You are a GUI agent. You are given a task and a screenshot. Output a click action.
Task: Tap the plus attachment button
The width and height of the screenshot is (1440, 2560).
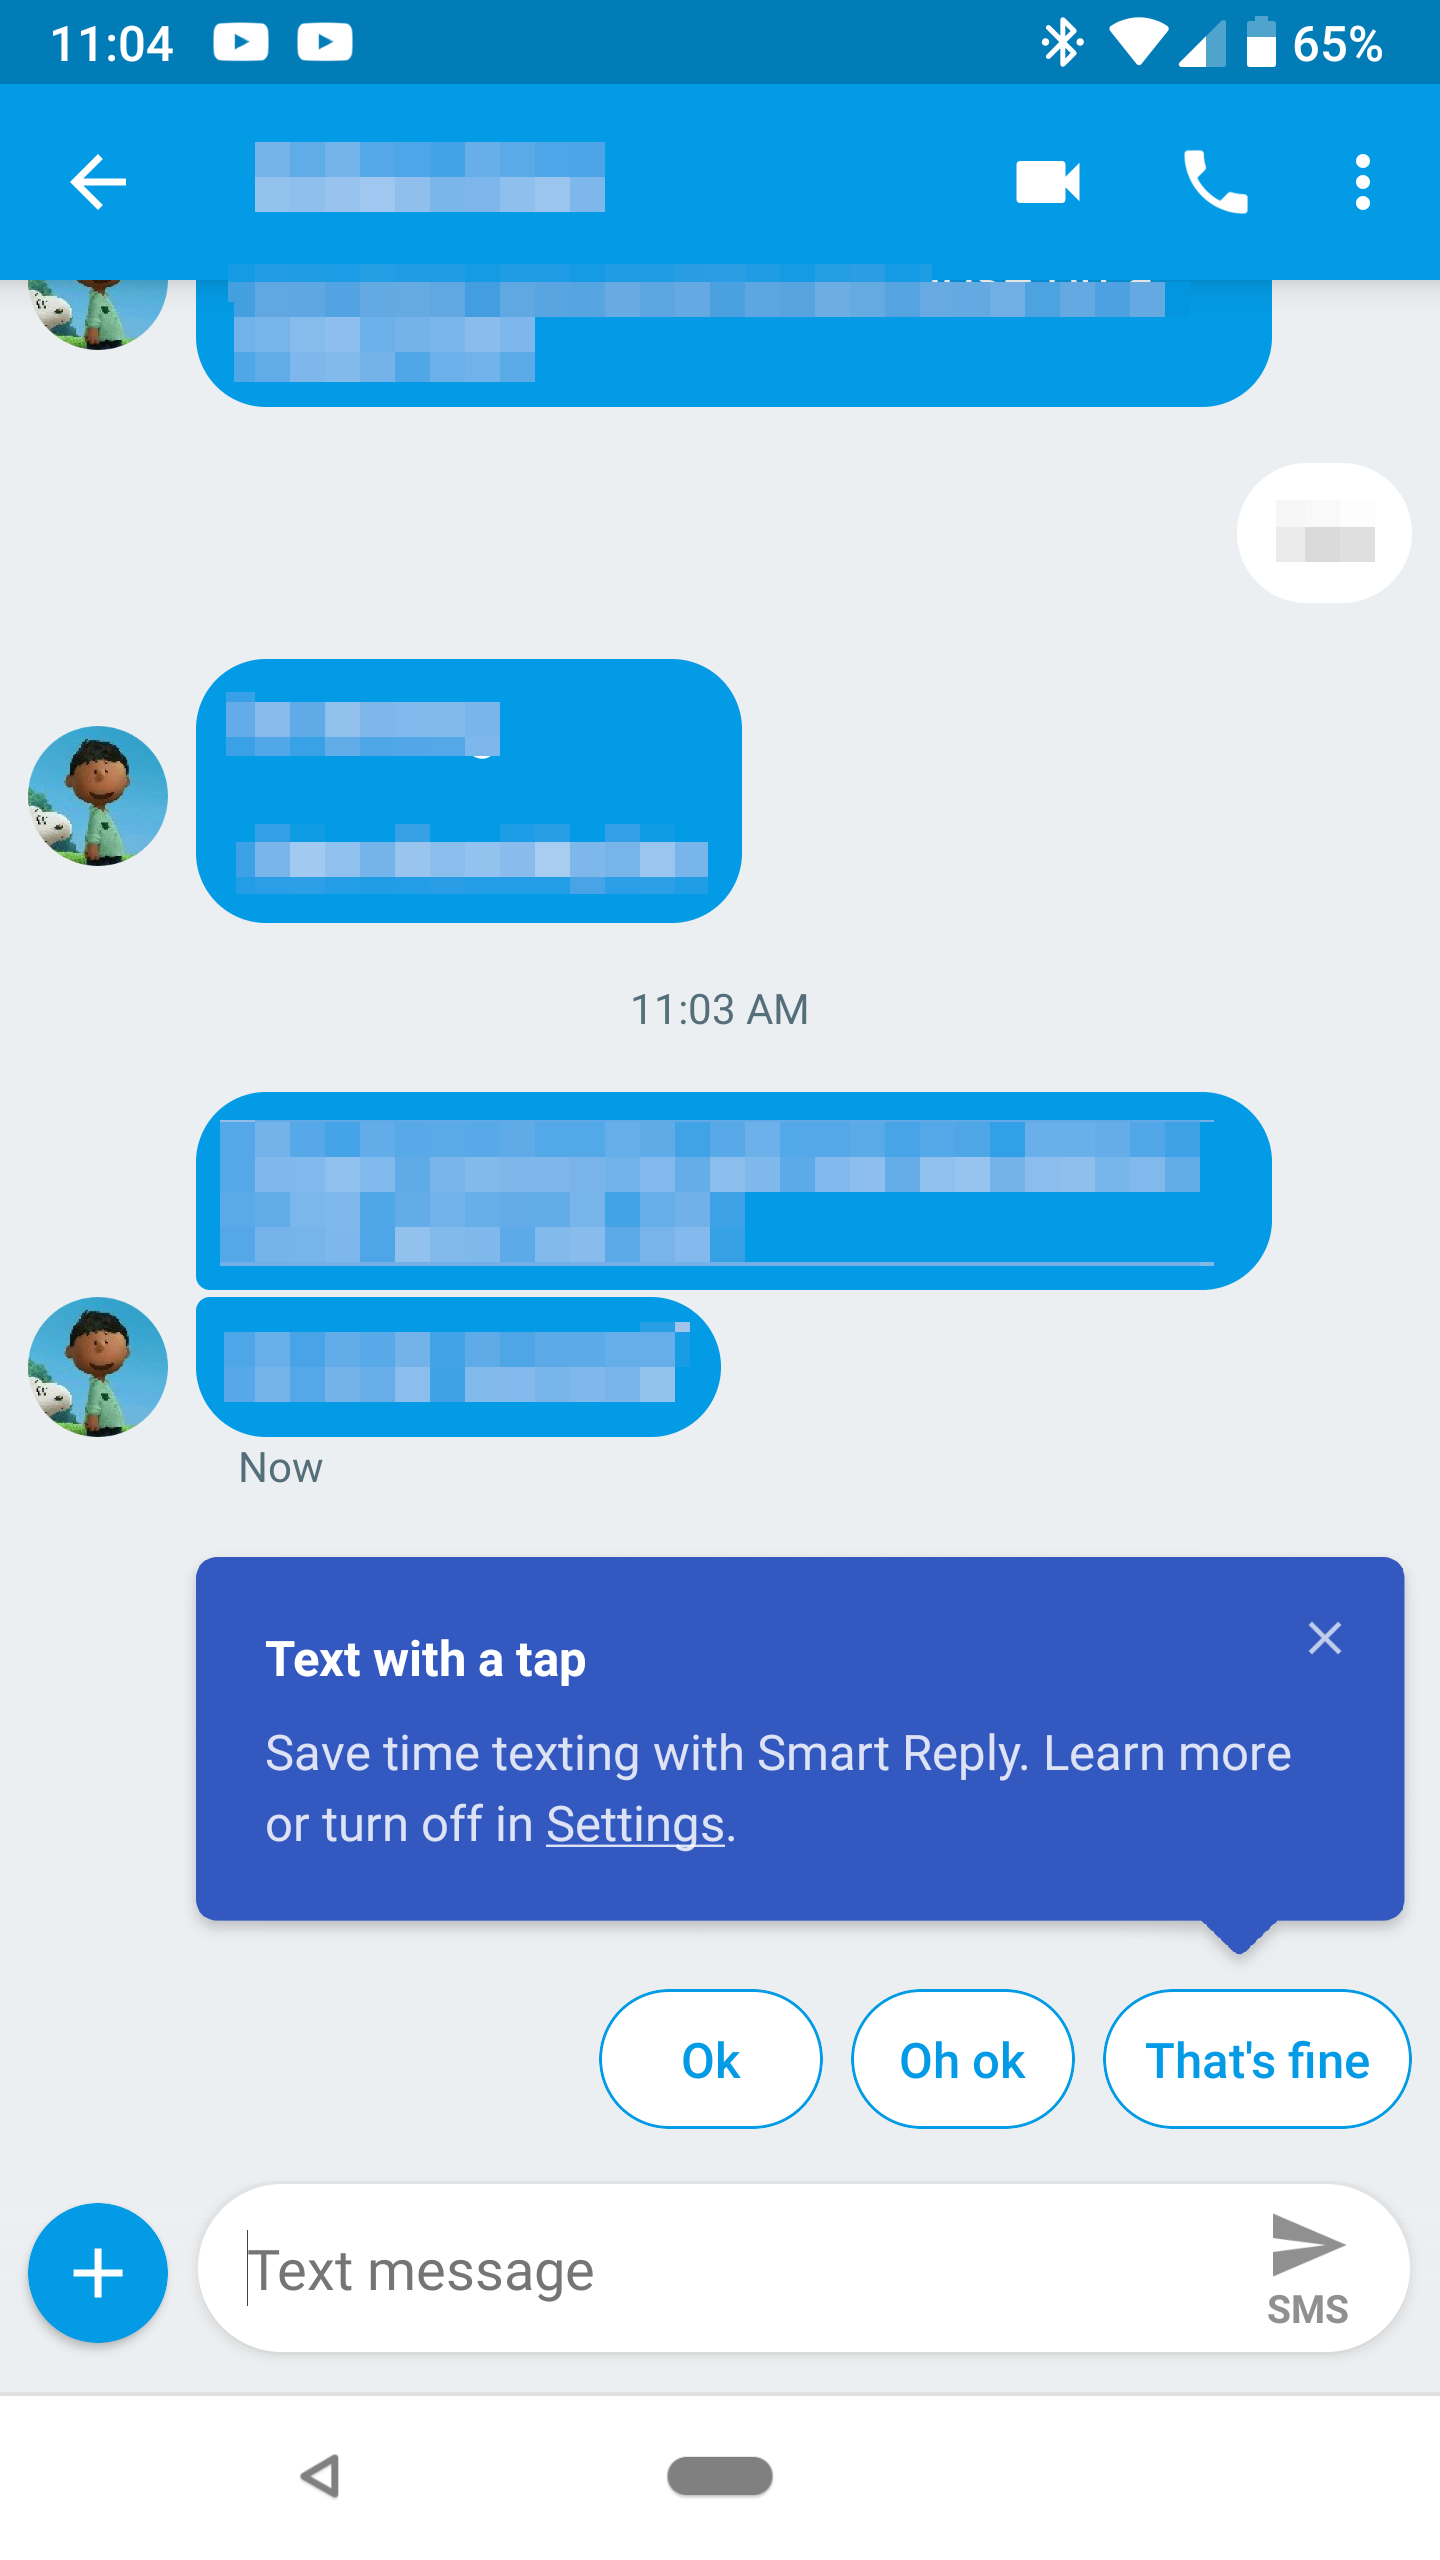(x=98, y=2272)
